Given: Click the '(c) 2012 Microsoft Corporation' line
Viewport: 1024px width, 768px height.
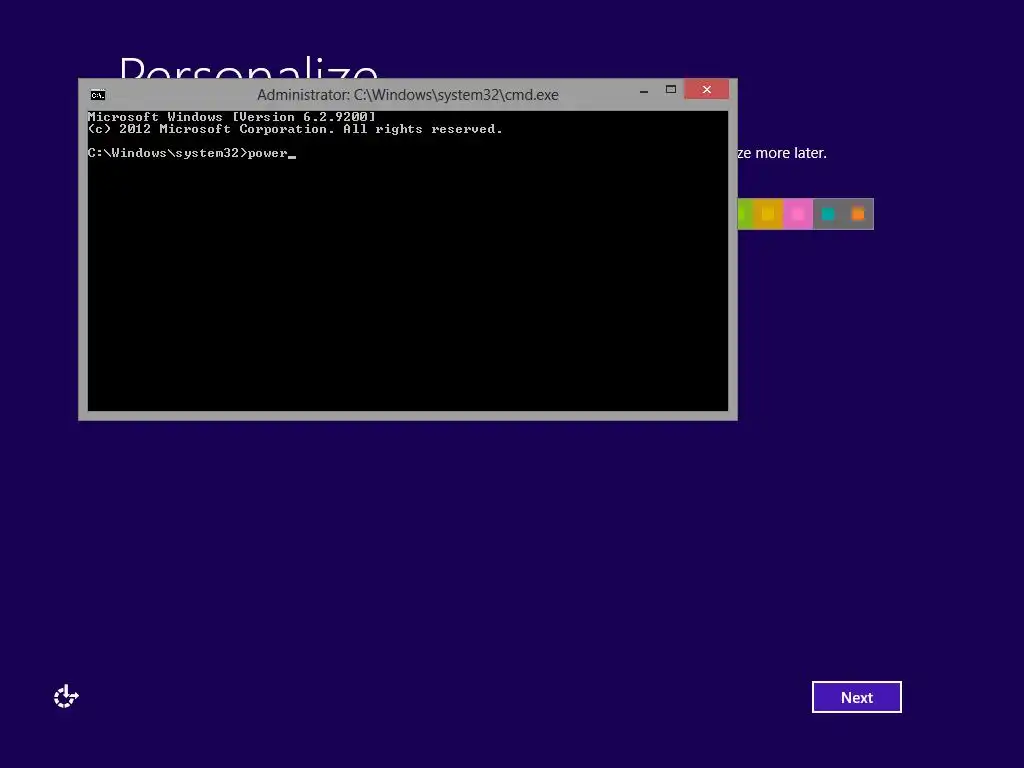Looking at the screenshot, I should pyautogui.click(x=295, y=129).
